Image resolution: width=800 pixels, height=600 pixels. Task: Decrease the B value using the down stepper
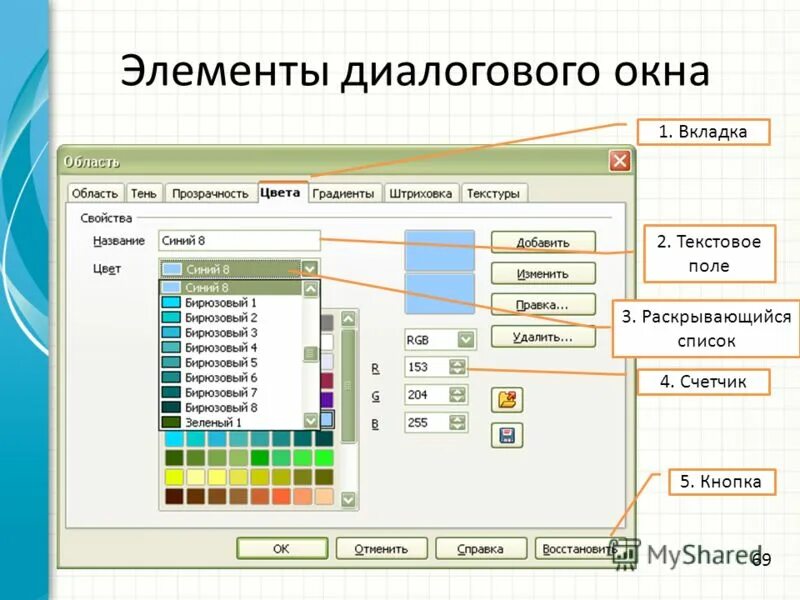[458, 427]
